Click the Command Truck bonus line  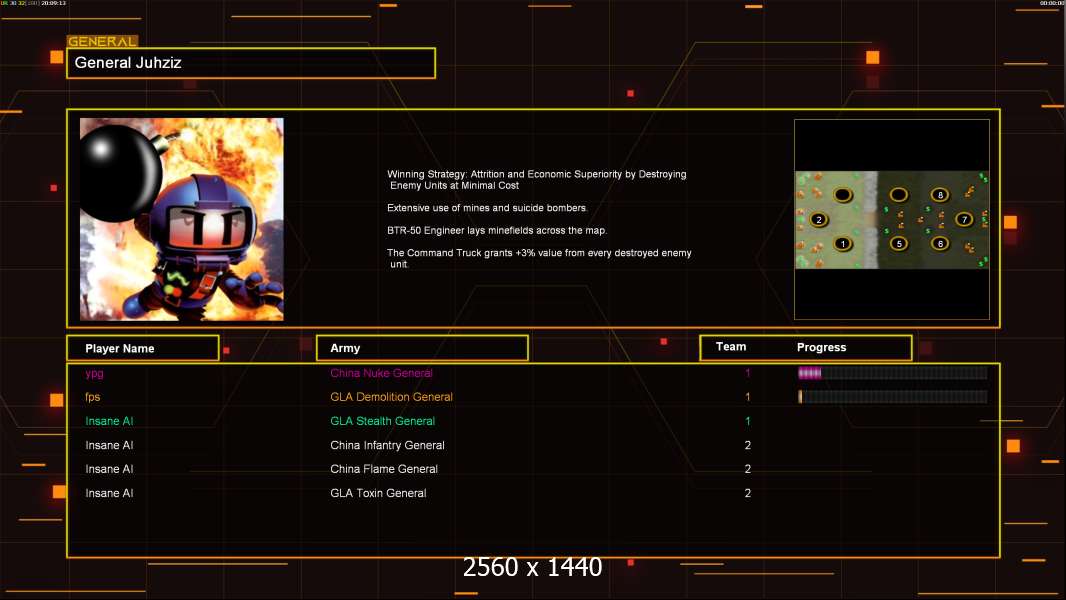pos(539,258)
